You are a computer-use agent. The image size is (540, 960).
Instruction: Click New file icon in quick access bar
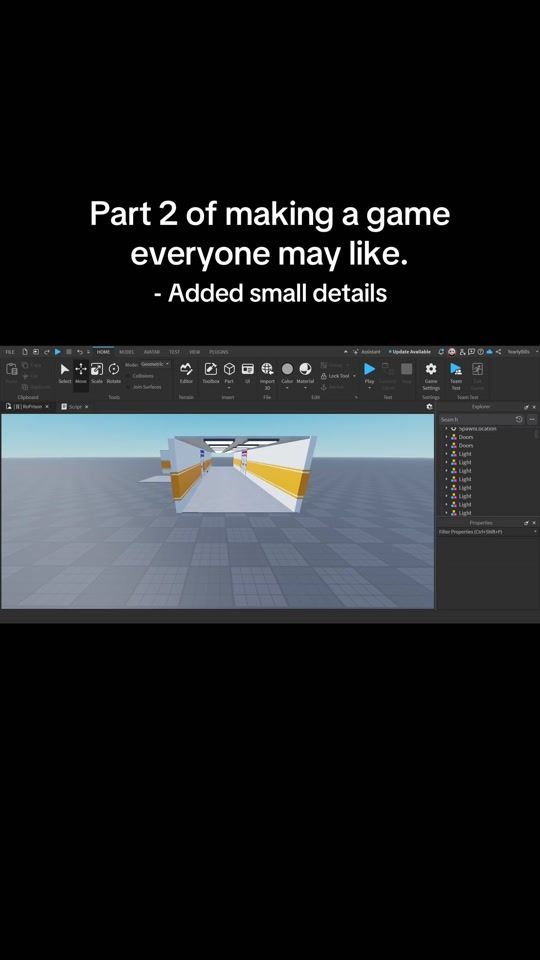(x=25, y=352)
